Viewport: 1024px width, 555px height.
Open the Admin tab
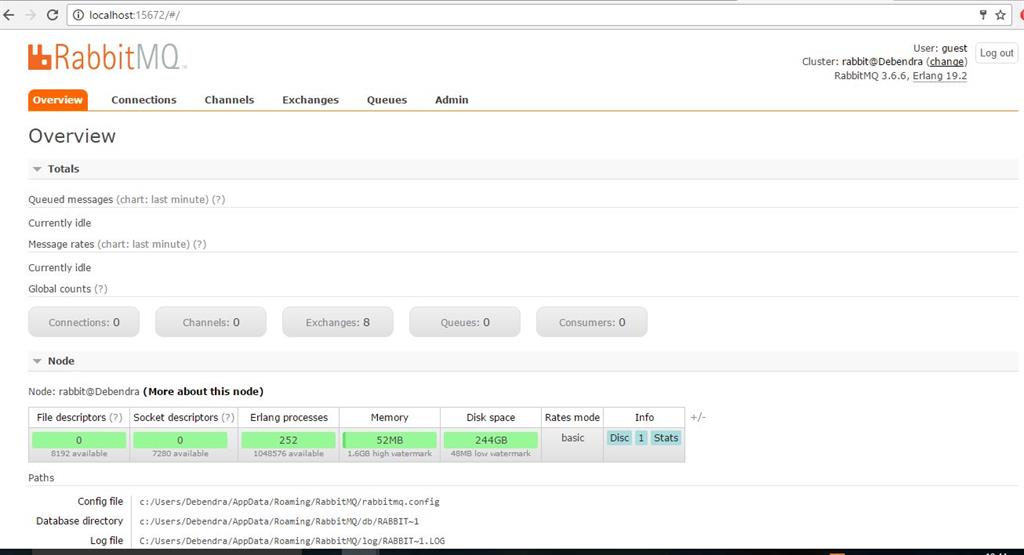(x=451, y=100)
